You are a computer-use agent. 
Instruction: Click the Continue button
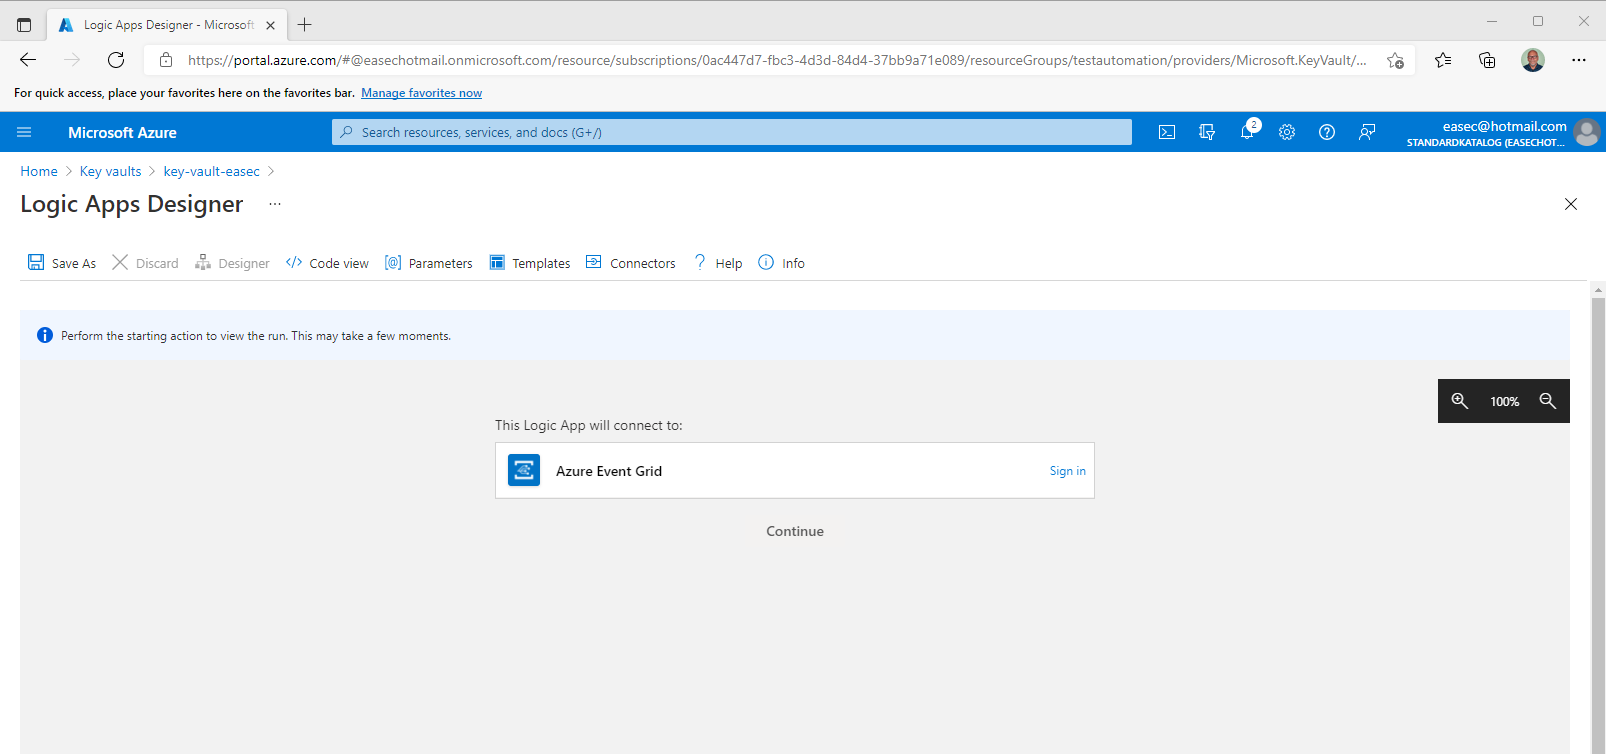[795, 531]
